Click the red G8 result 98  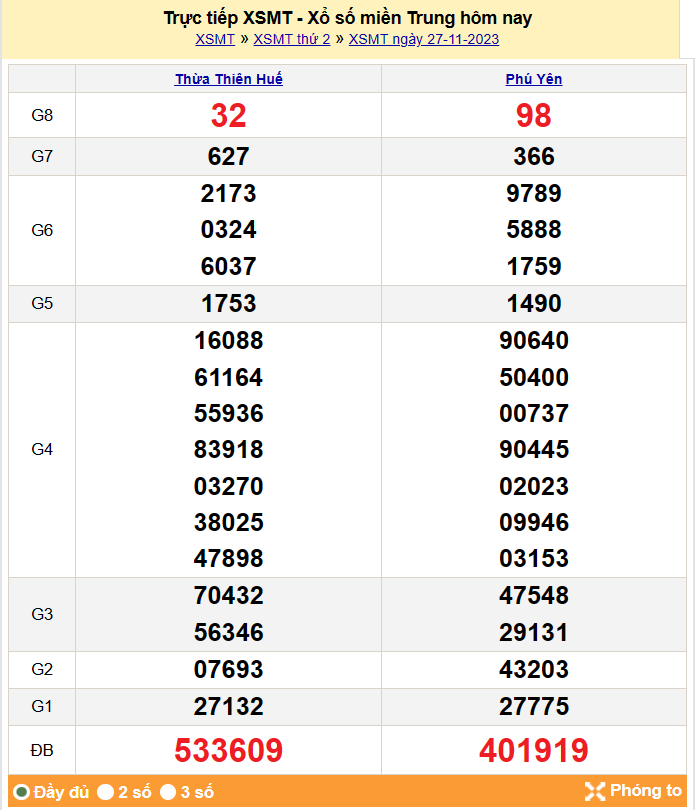point(534,115)
